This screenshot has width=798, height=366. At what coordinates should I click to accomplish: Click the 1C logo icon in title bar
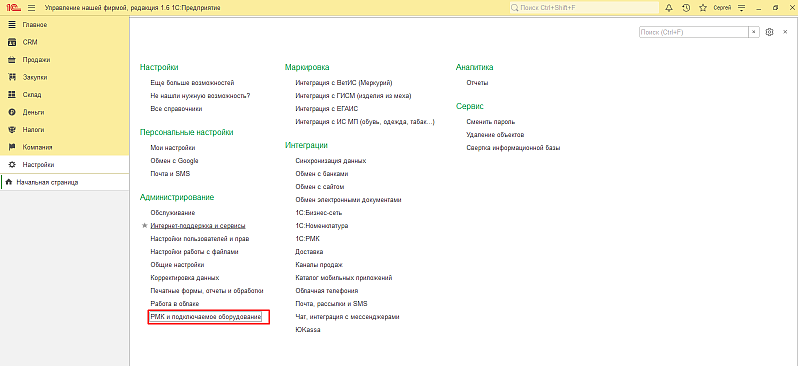13,8
